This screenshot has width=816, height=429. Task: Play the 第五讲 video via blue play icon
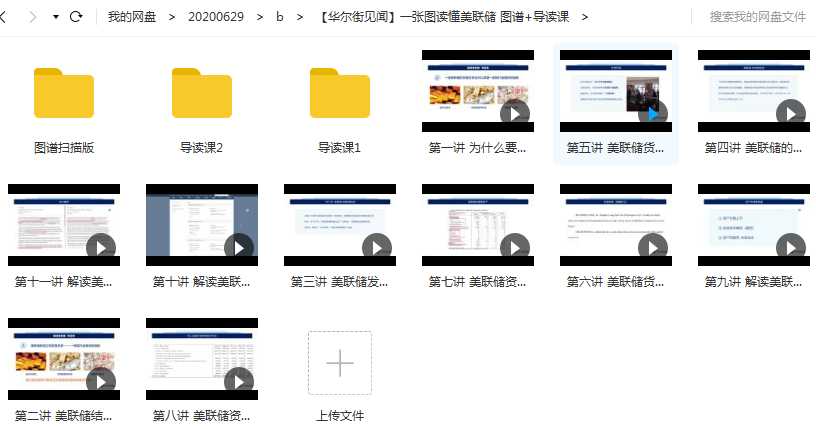[653, 113]
